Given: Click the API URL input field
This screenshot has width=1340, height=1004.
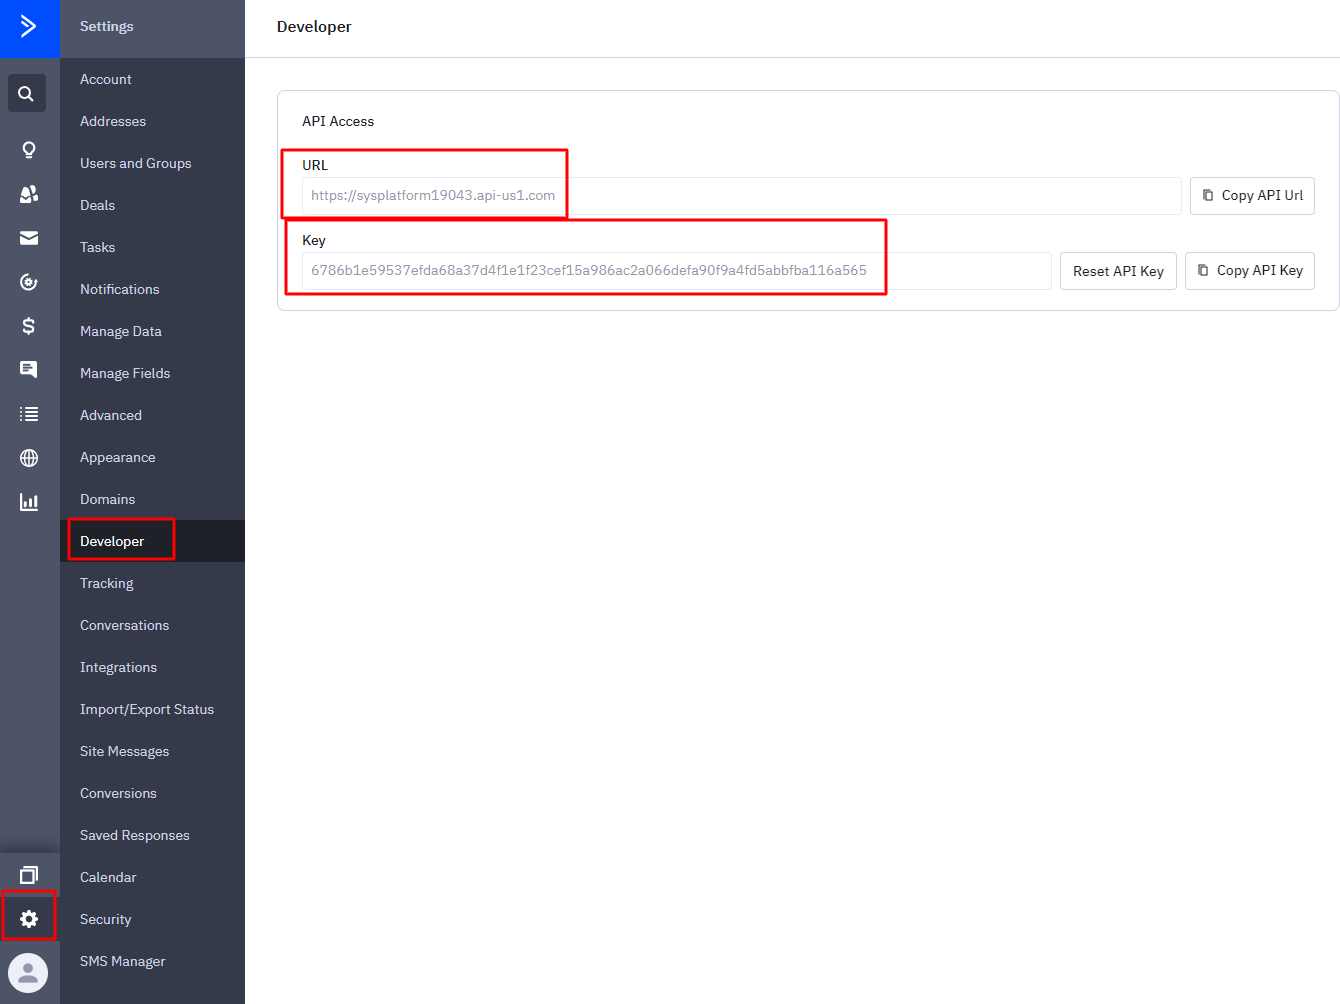Looking at the screenshot, I should 742,196.
